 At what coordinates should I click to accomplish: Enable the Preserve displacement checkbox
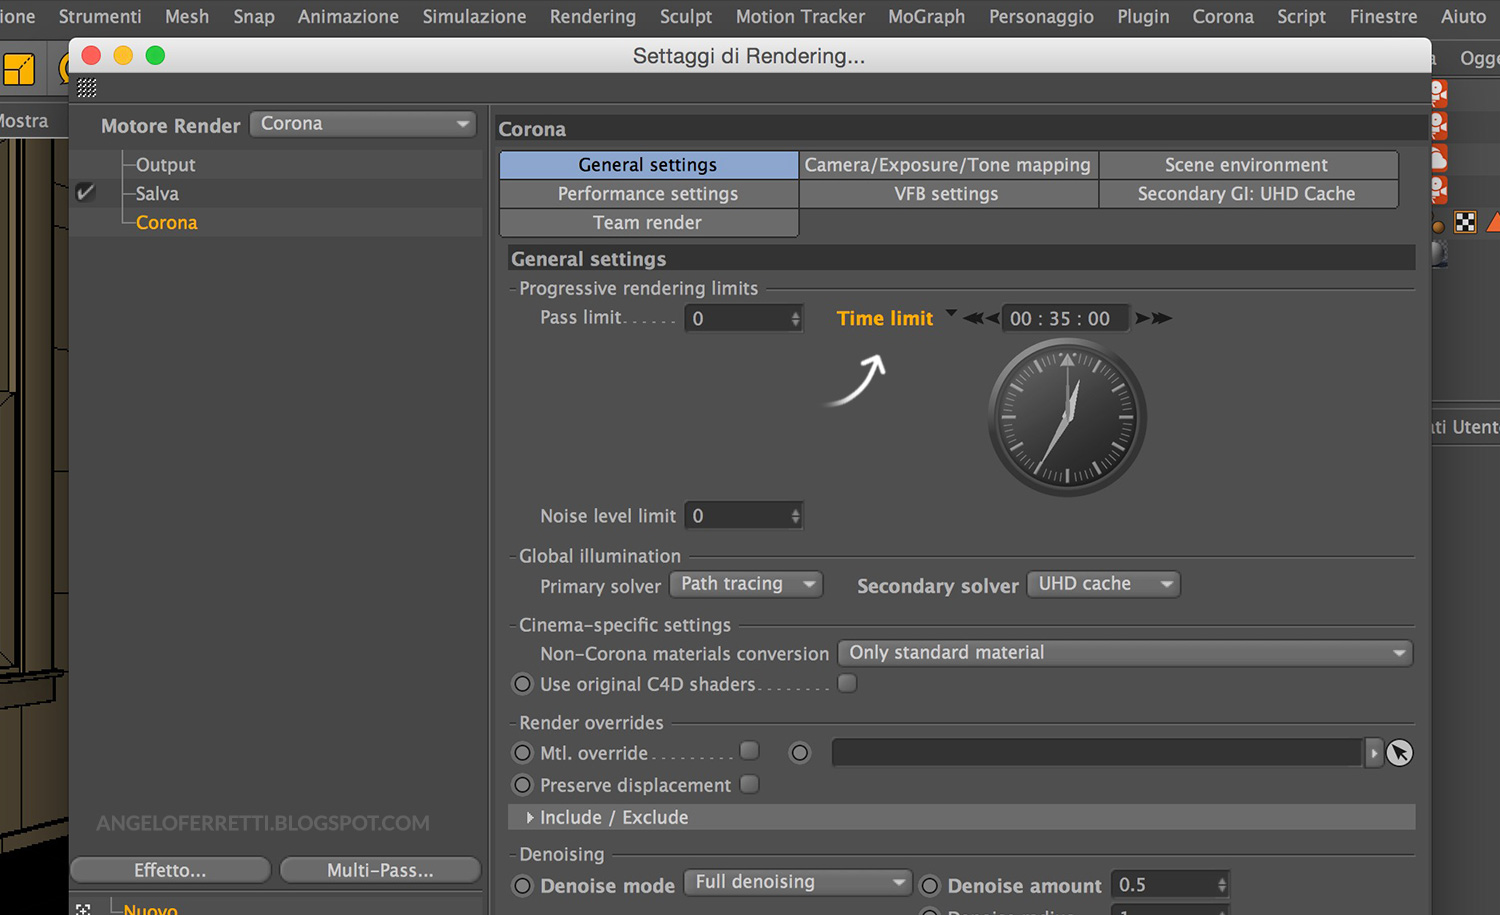pos(749,784)
